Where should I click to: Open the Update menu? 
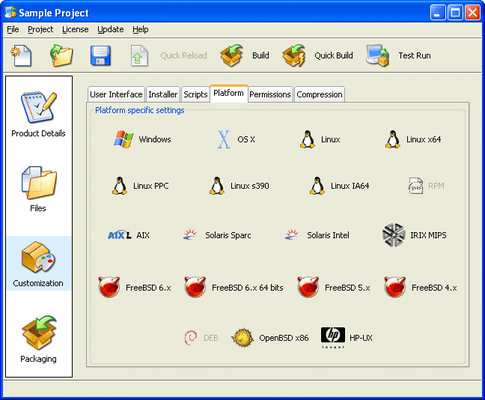point(111,30)
